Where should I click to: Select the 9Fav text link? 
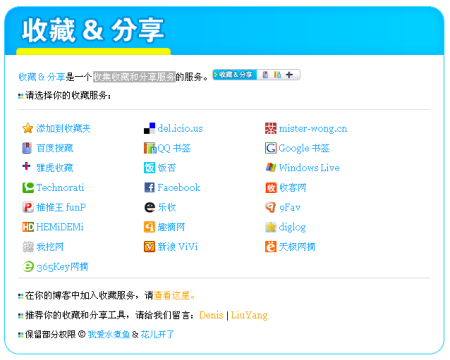click(290, 208)
